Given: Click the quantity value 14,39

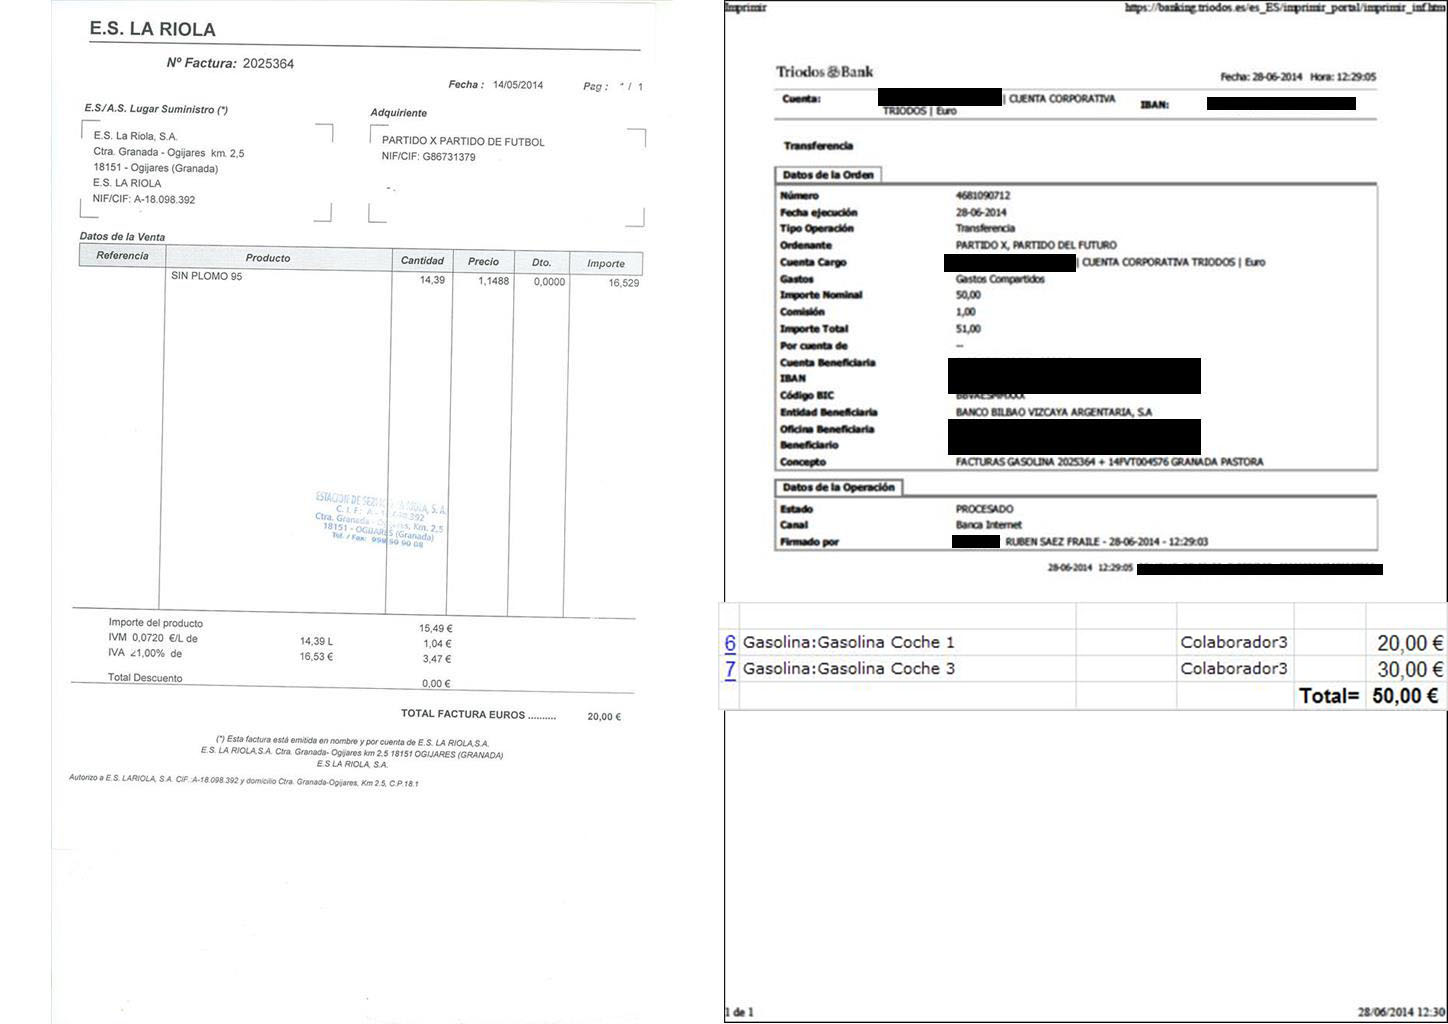Looking at the screenshot, I should point(432,280).
